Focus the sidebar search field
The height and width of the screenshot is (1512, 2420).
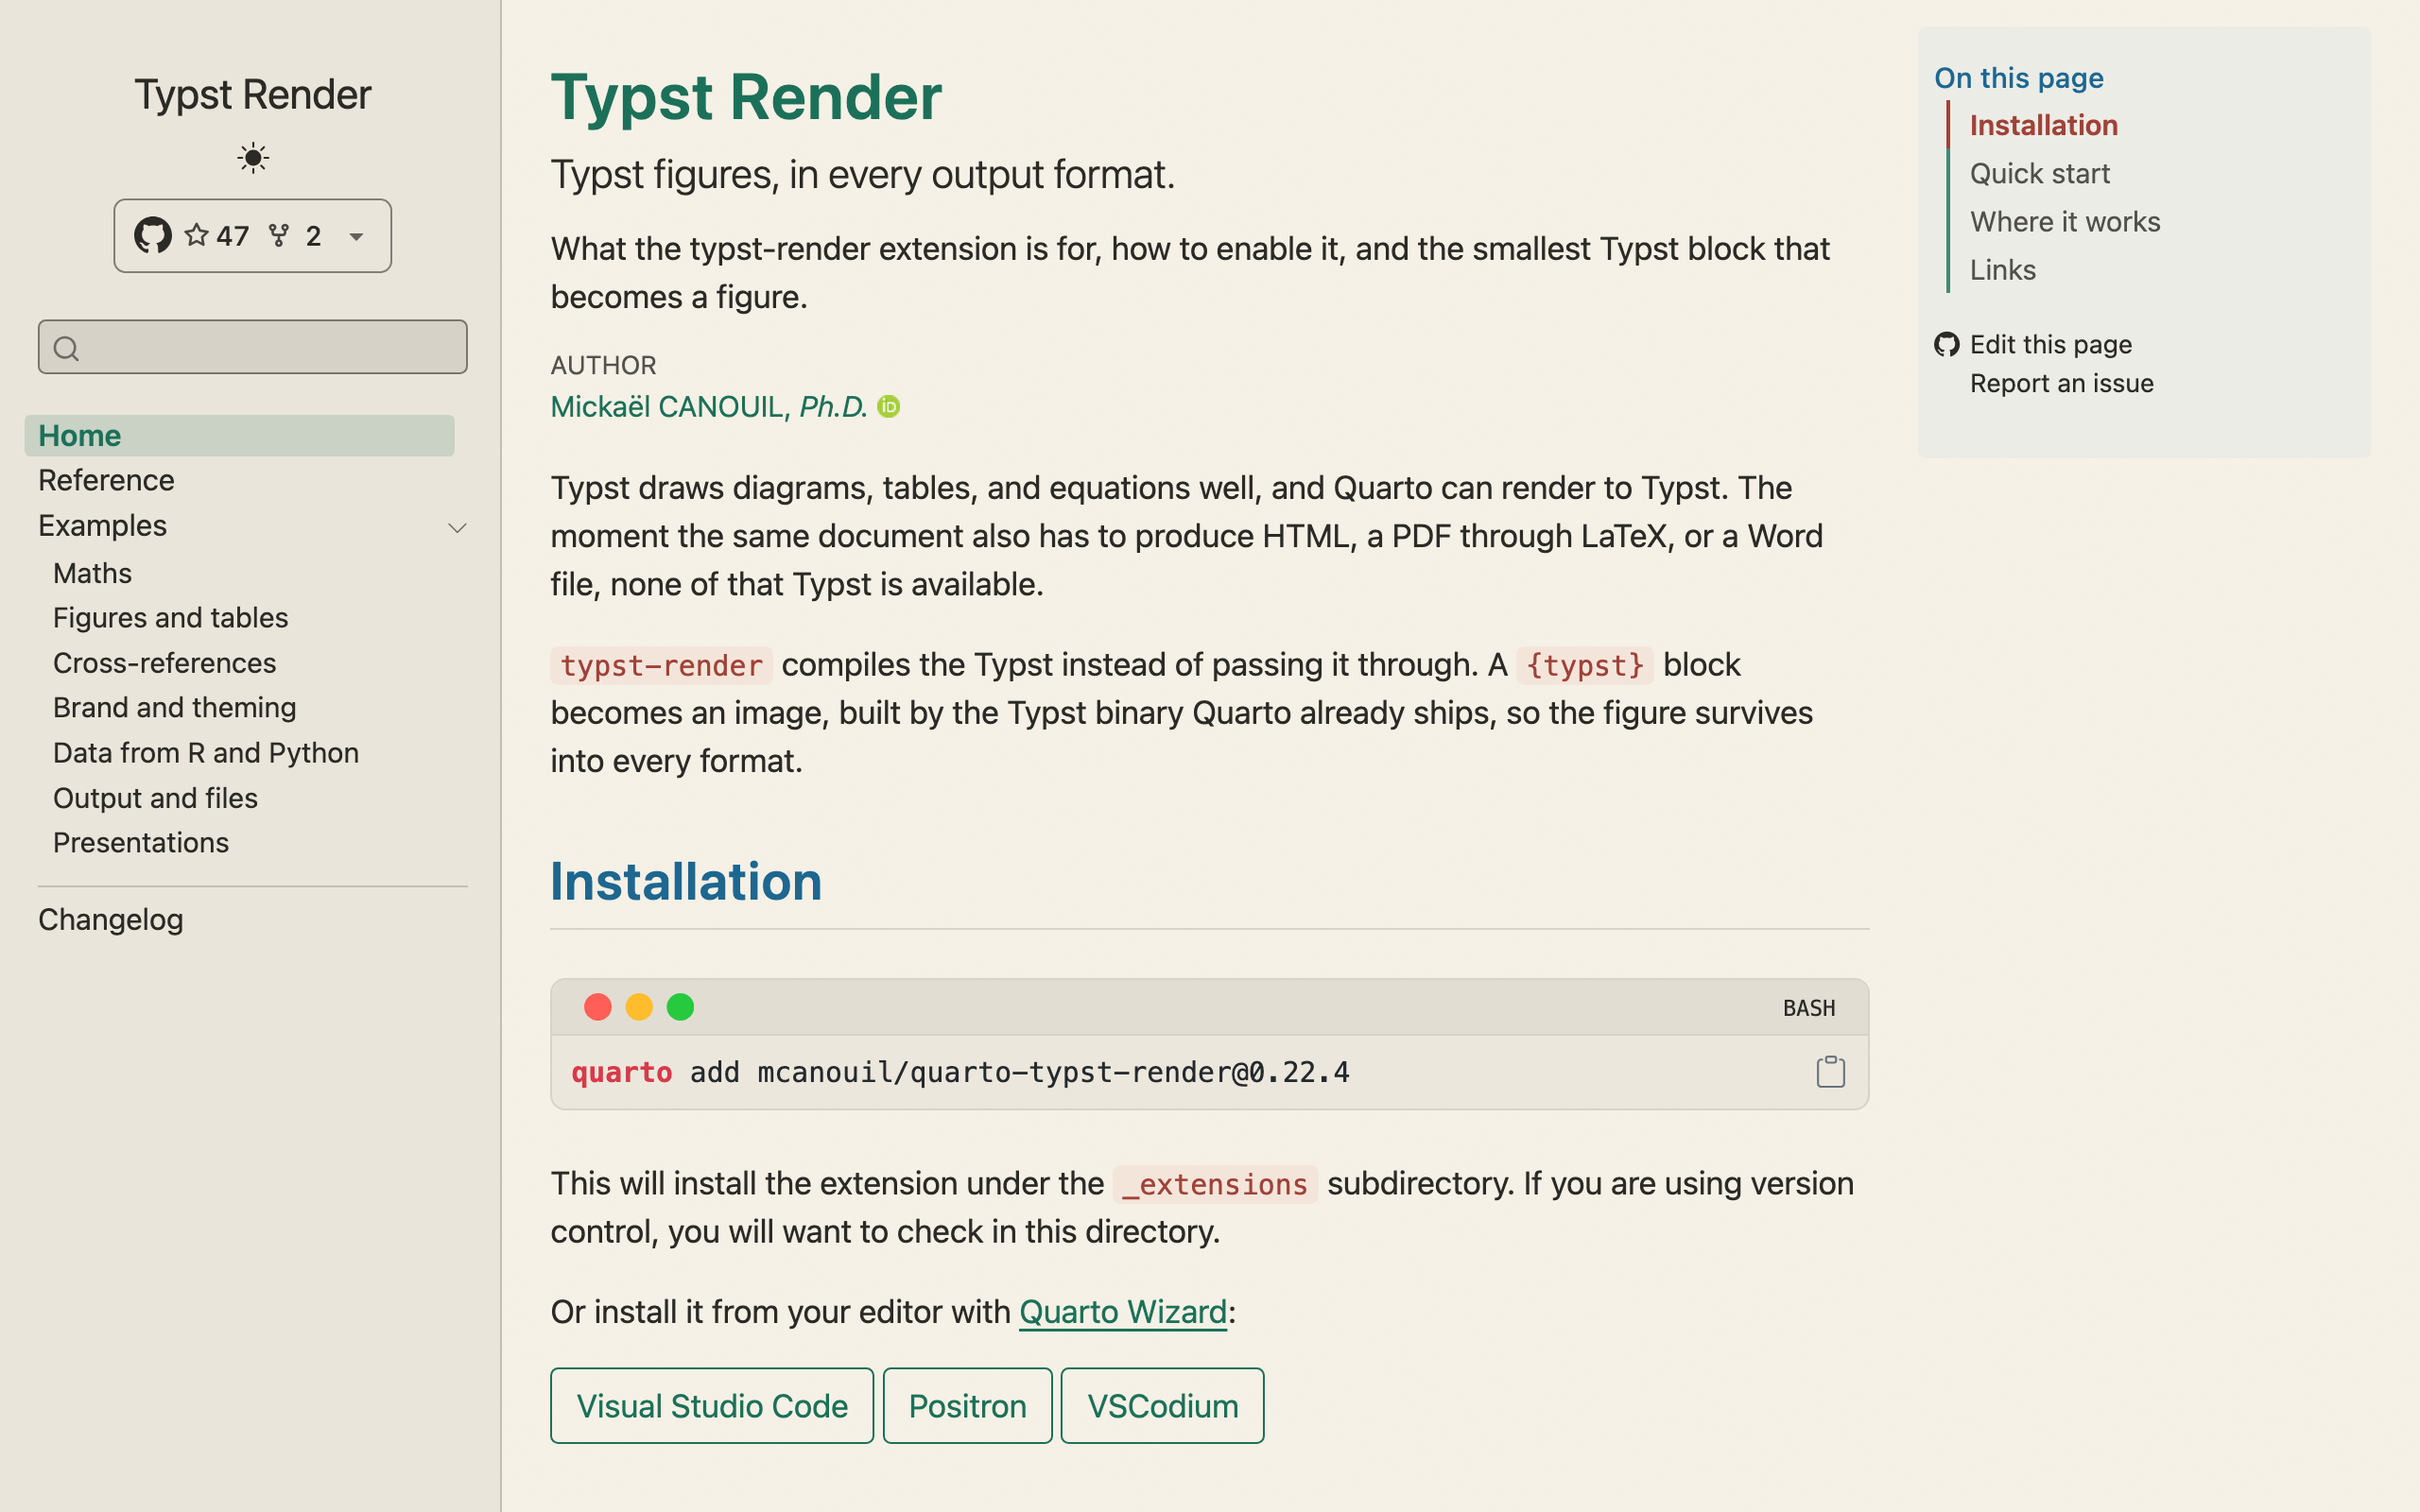pos(252,347)
